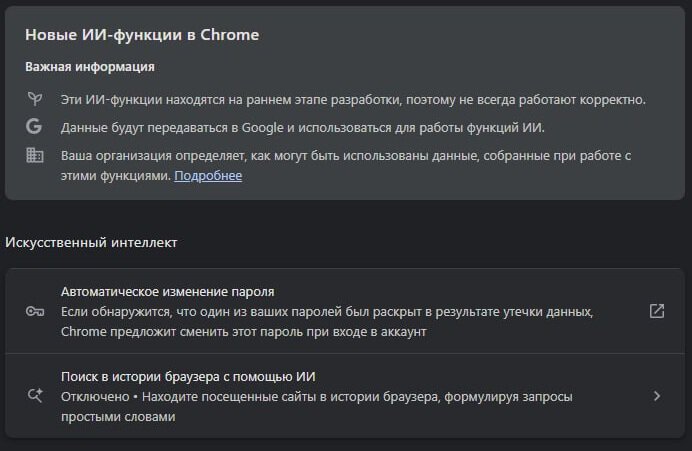The height and width of the screenshot is (451, 692).
Task: Click the Google G logo icon
Action: [34, 127]
